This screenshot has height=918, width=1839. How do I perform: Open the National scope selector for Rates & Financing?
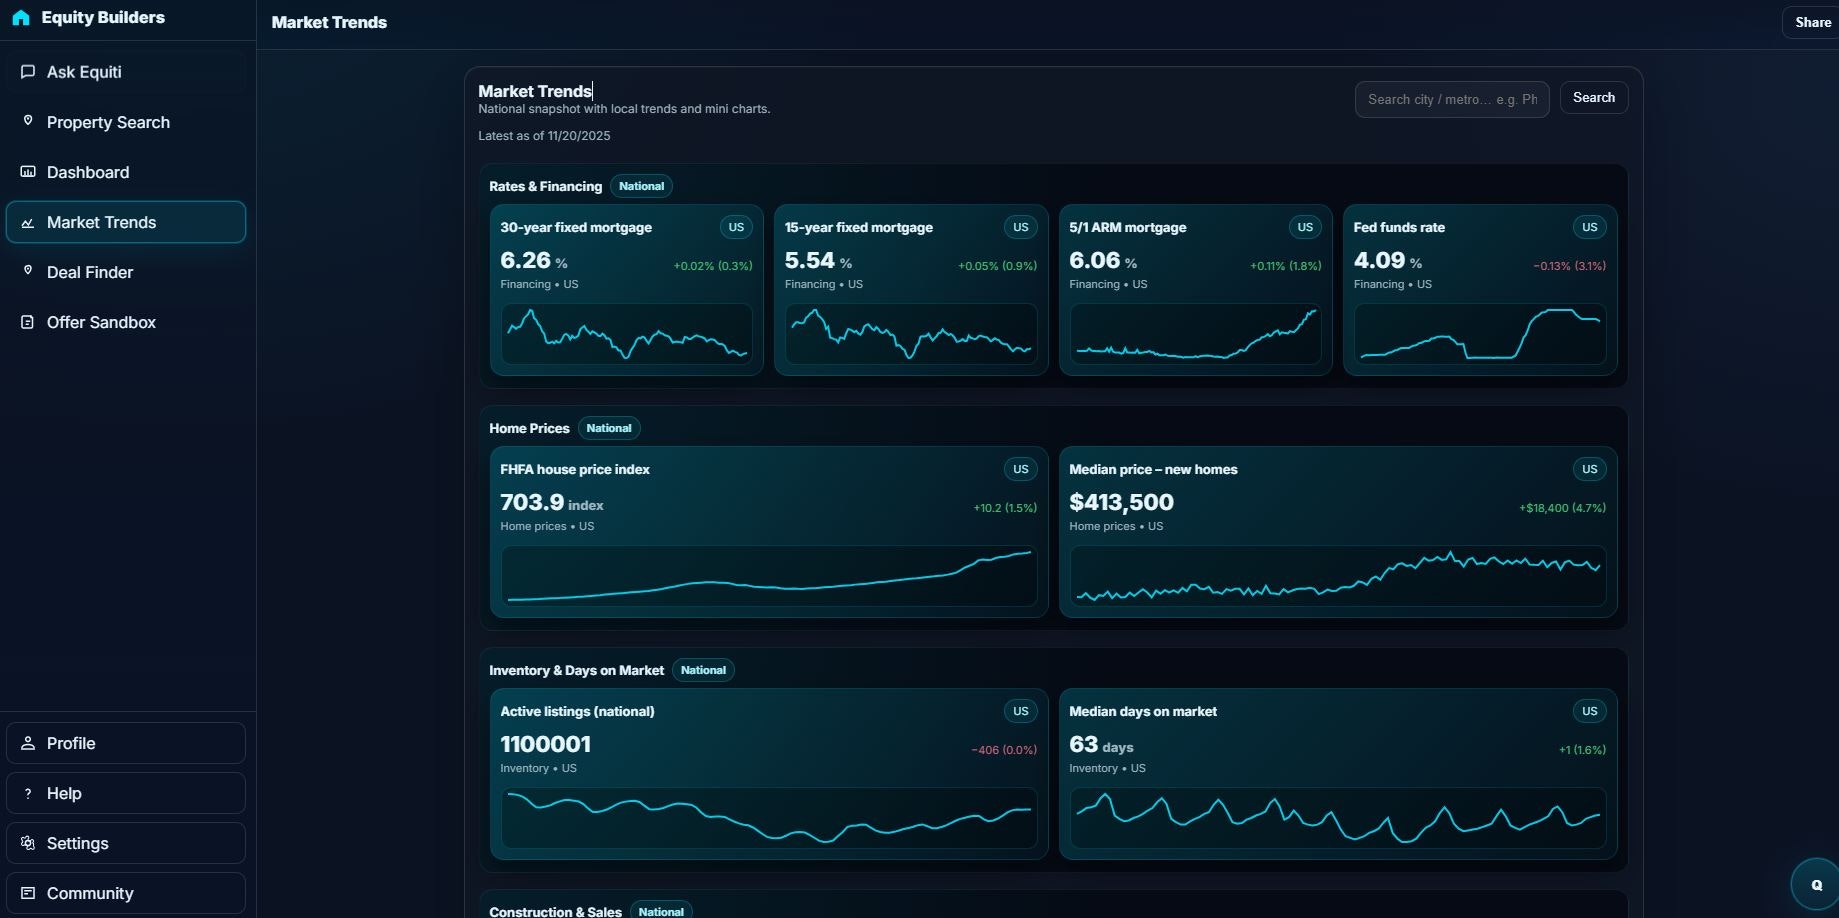tap(641, 186)
